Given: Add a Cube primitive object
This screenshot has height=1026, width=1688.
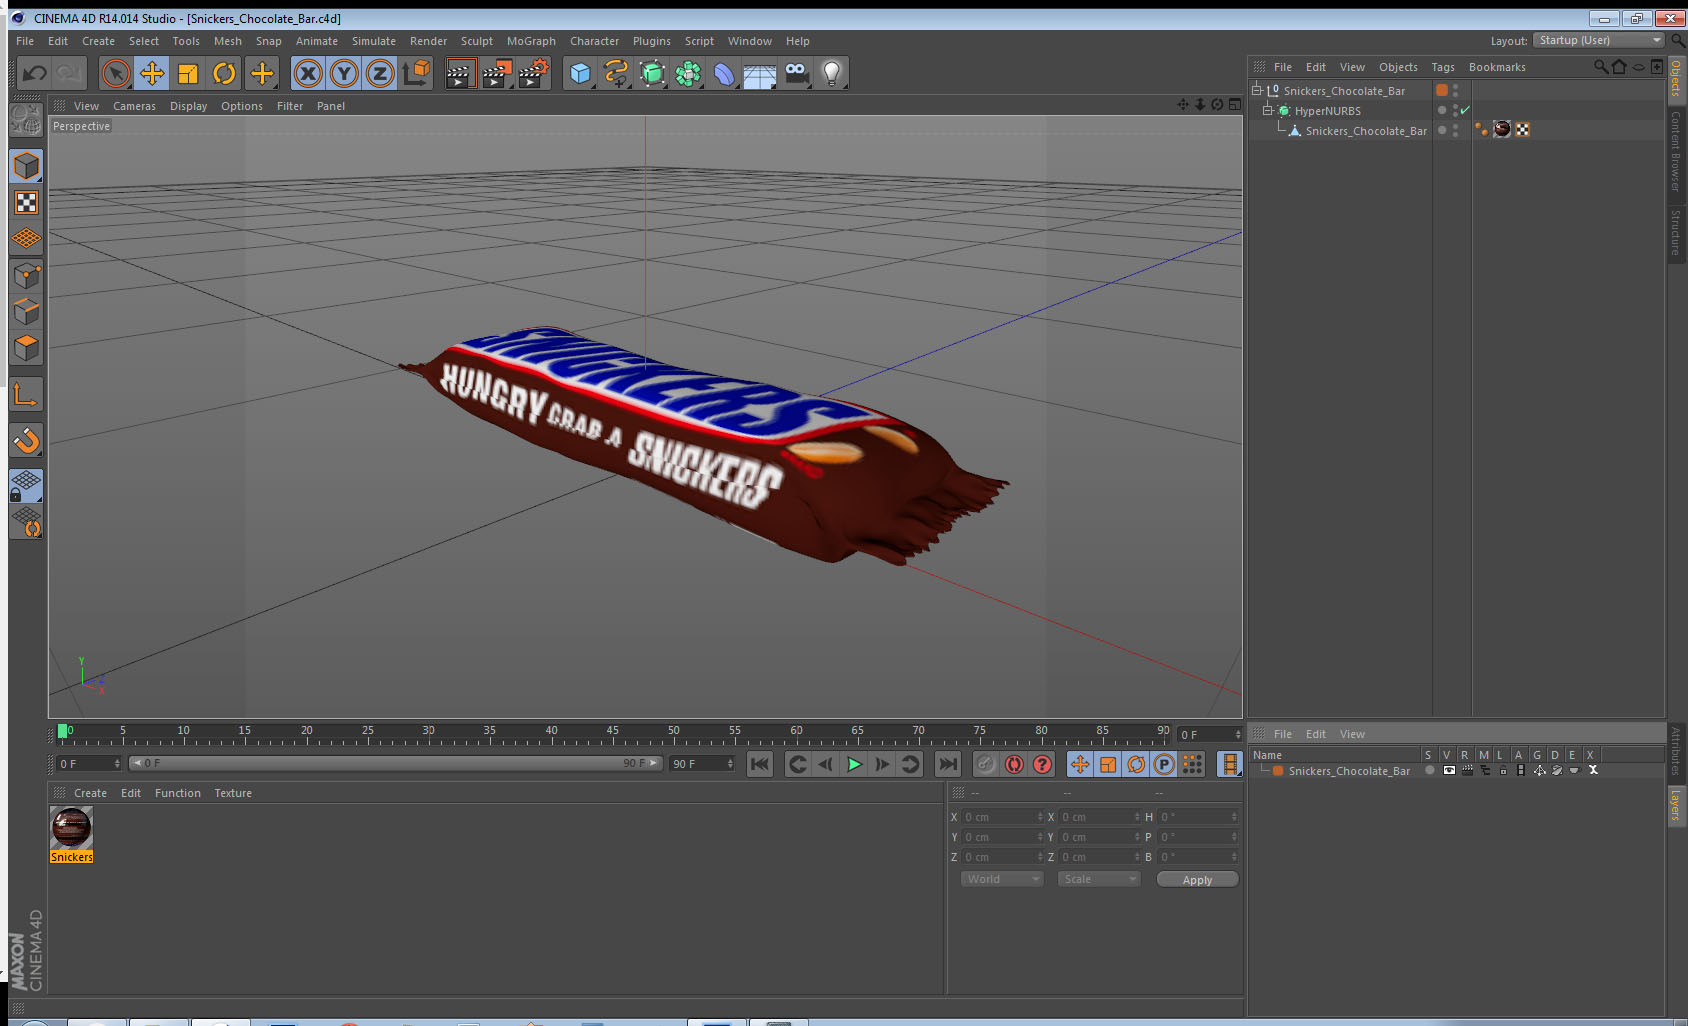Looking at the screenshot, I should [580, 73].
